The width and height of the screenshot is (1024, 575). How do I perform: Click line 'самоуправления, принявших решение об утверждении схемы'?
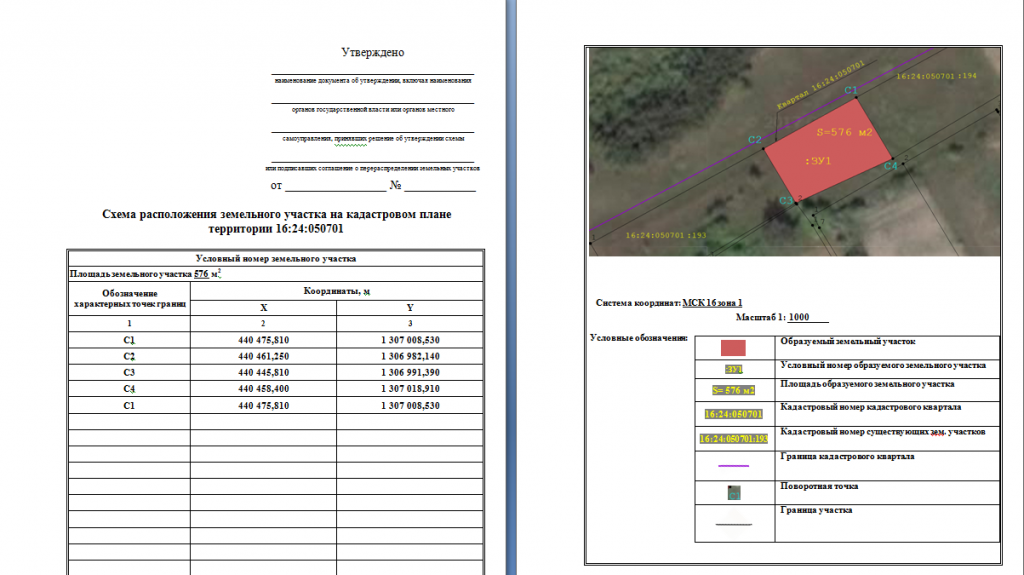point(373,139)
